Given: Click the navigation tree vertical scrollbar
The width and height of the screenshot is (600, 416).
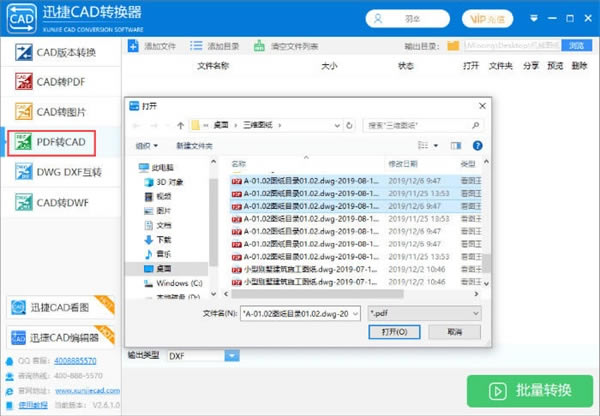Looking at the screenshot, I should pos(214,222).
